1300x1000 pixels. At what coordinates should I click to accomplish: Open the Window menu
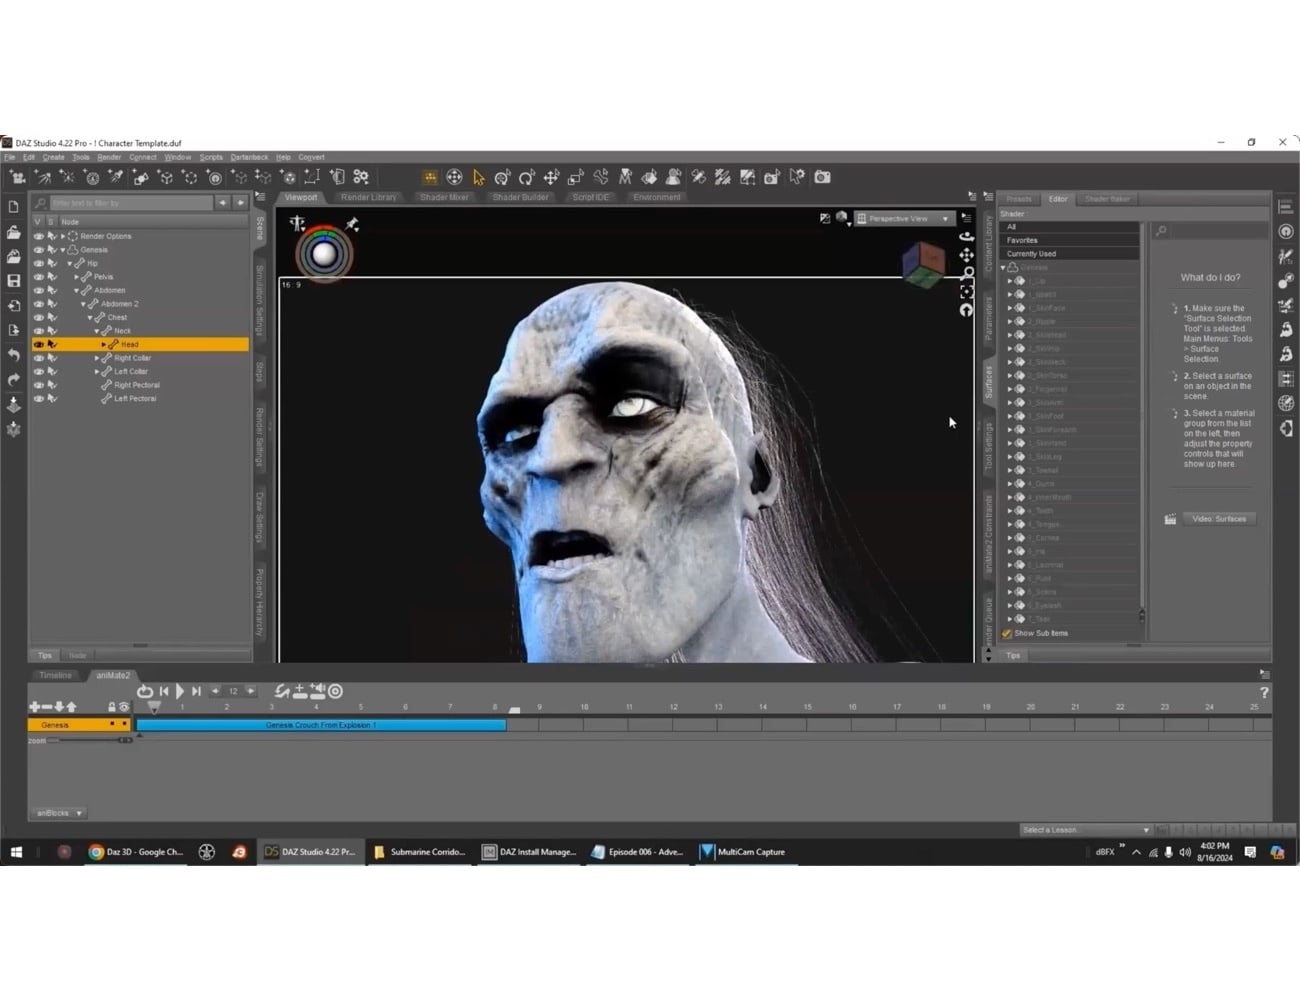pos(178,157)
